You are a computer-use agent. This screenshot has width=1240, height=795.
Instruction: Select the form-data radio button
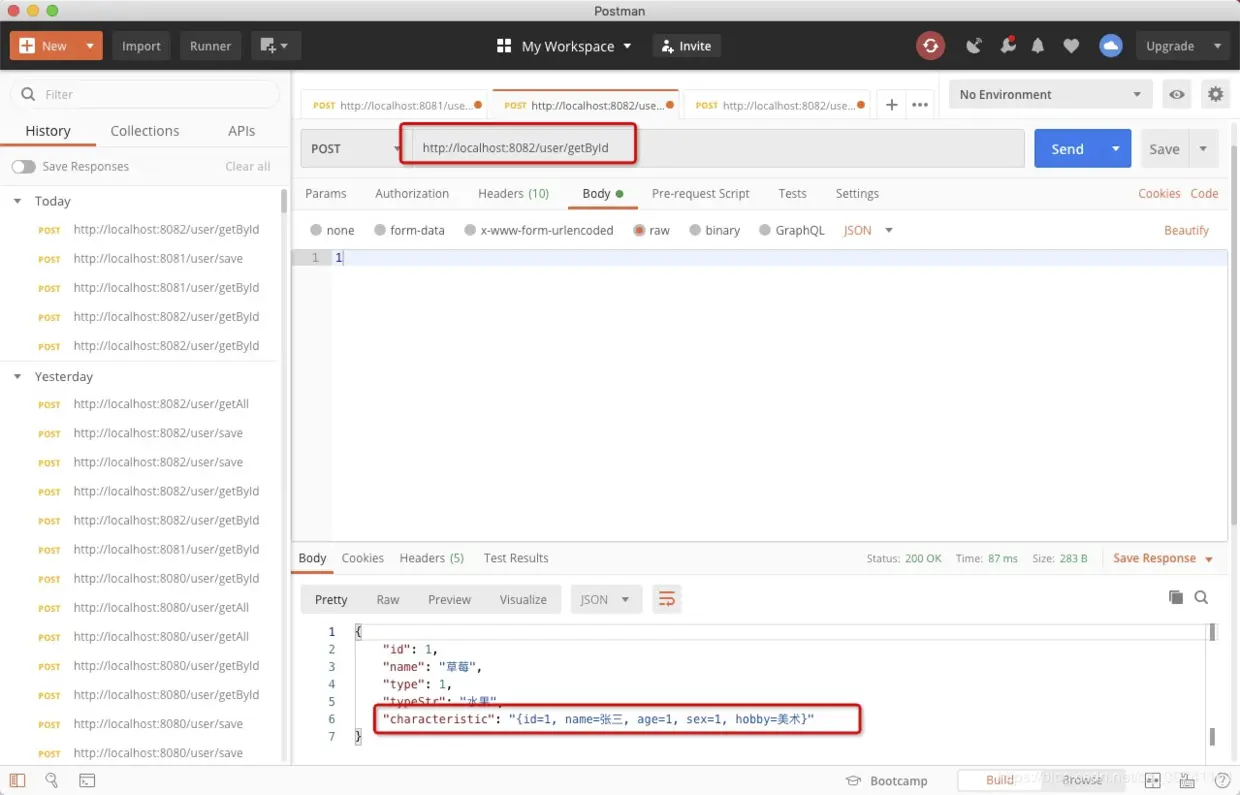pos(380,230)
